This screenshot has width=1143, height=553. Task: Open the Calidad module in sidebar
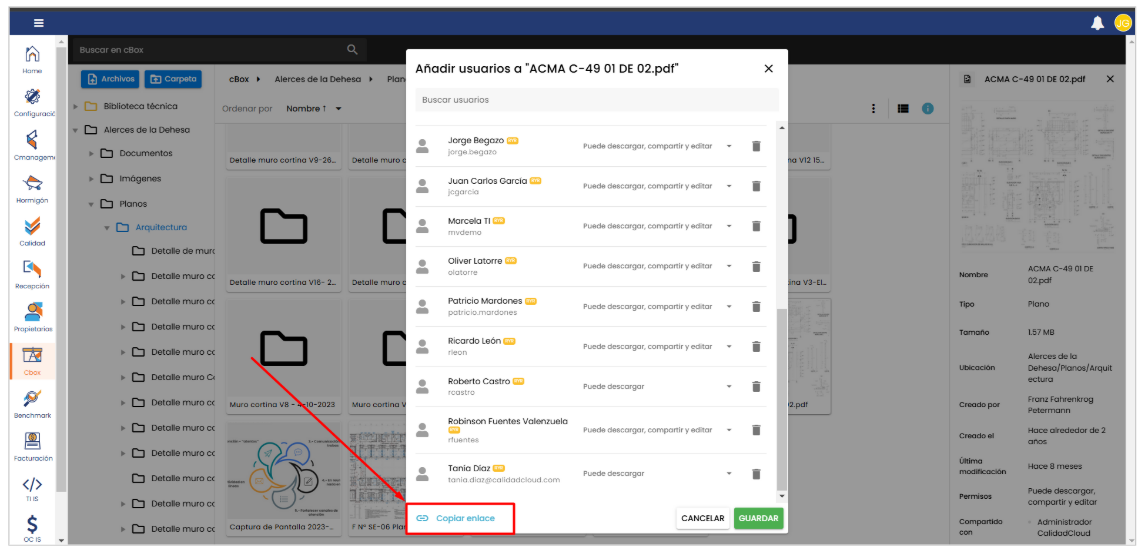[33, 230]
